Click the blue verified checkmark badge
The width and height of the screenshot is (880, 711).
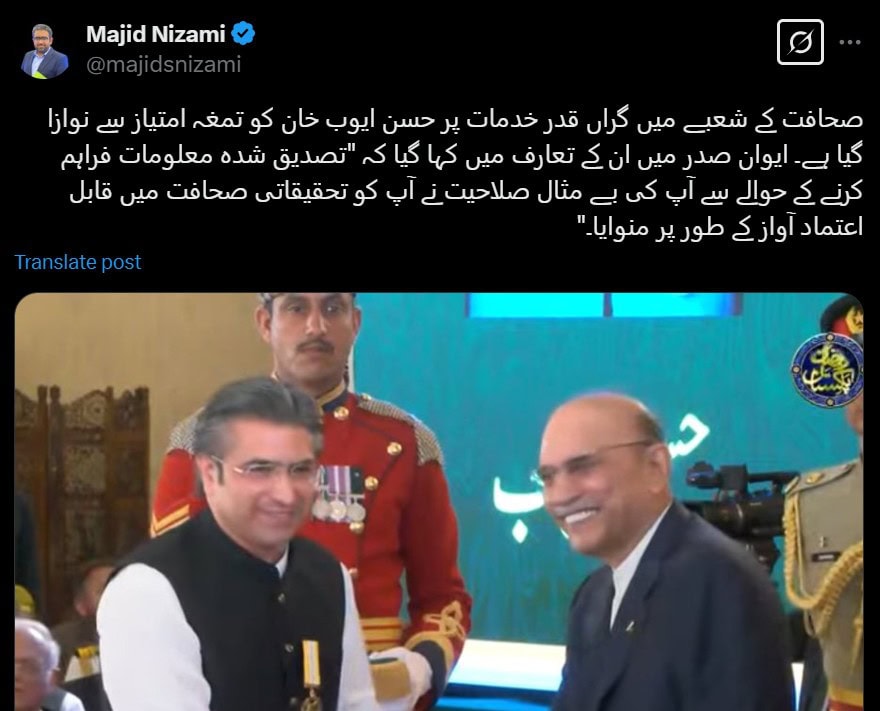(243, 34)
